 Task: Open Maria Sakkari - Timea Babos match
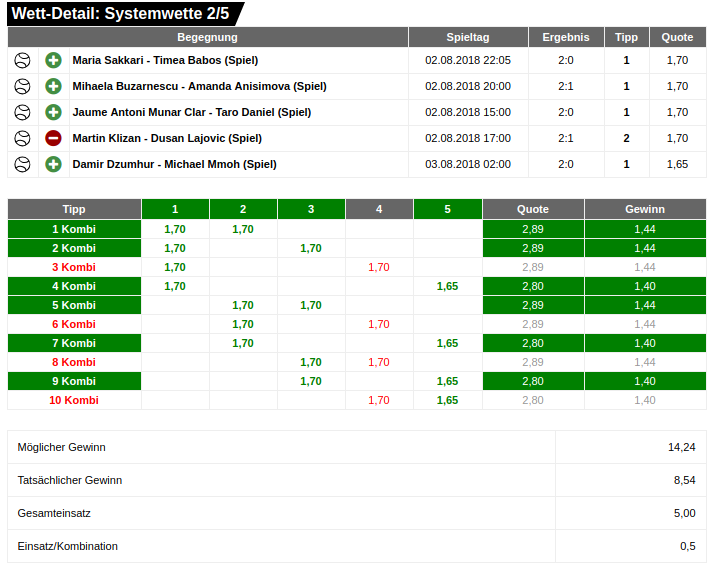[x=165, y=60]
